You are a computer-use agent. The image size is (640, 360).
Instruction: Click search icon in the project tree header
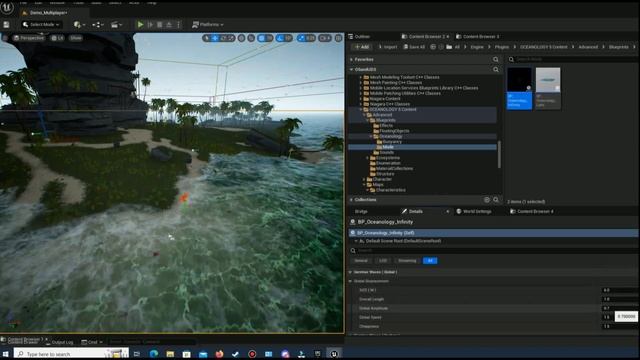pos(496,70)
